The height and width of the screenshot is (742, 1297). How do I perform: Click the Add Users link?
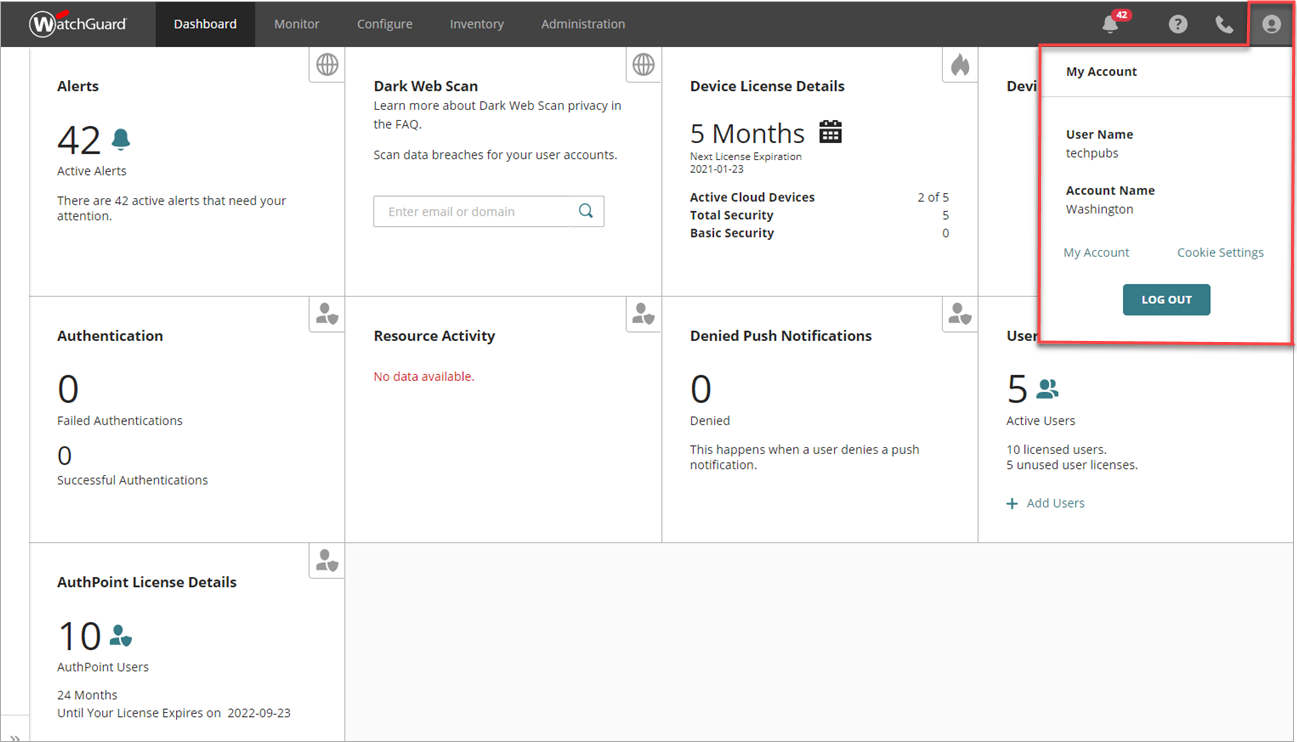[x=1055, y=503]
